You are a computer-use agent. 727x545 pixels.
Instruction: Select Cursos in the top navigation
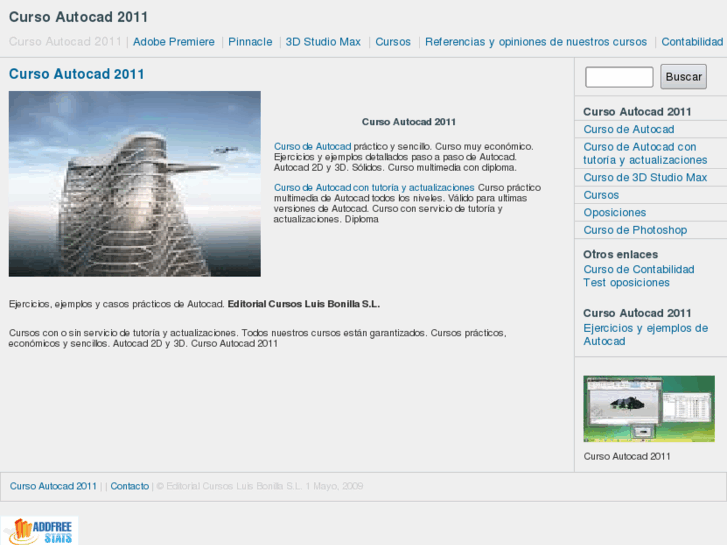[x=393, y=42]
